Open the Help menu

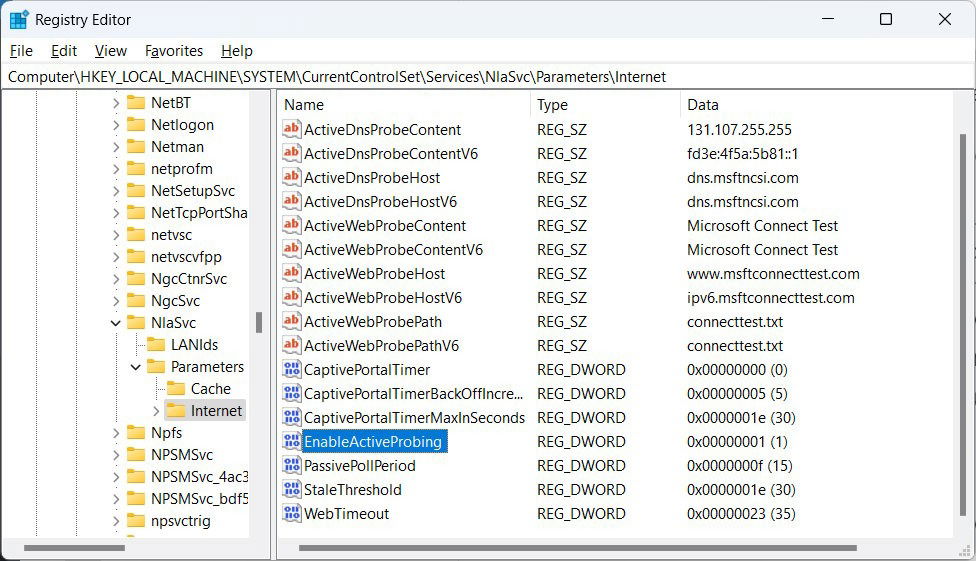(237, 50)
